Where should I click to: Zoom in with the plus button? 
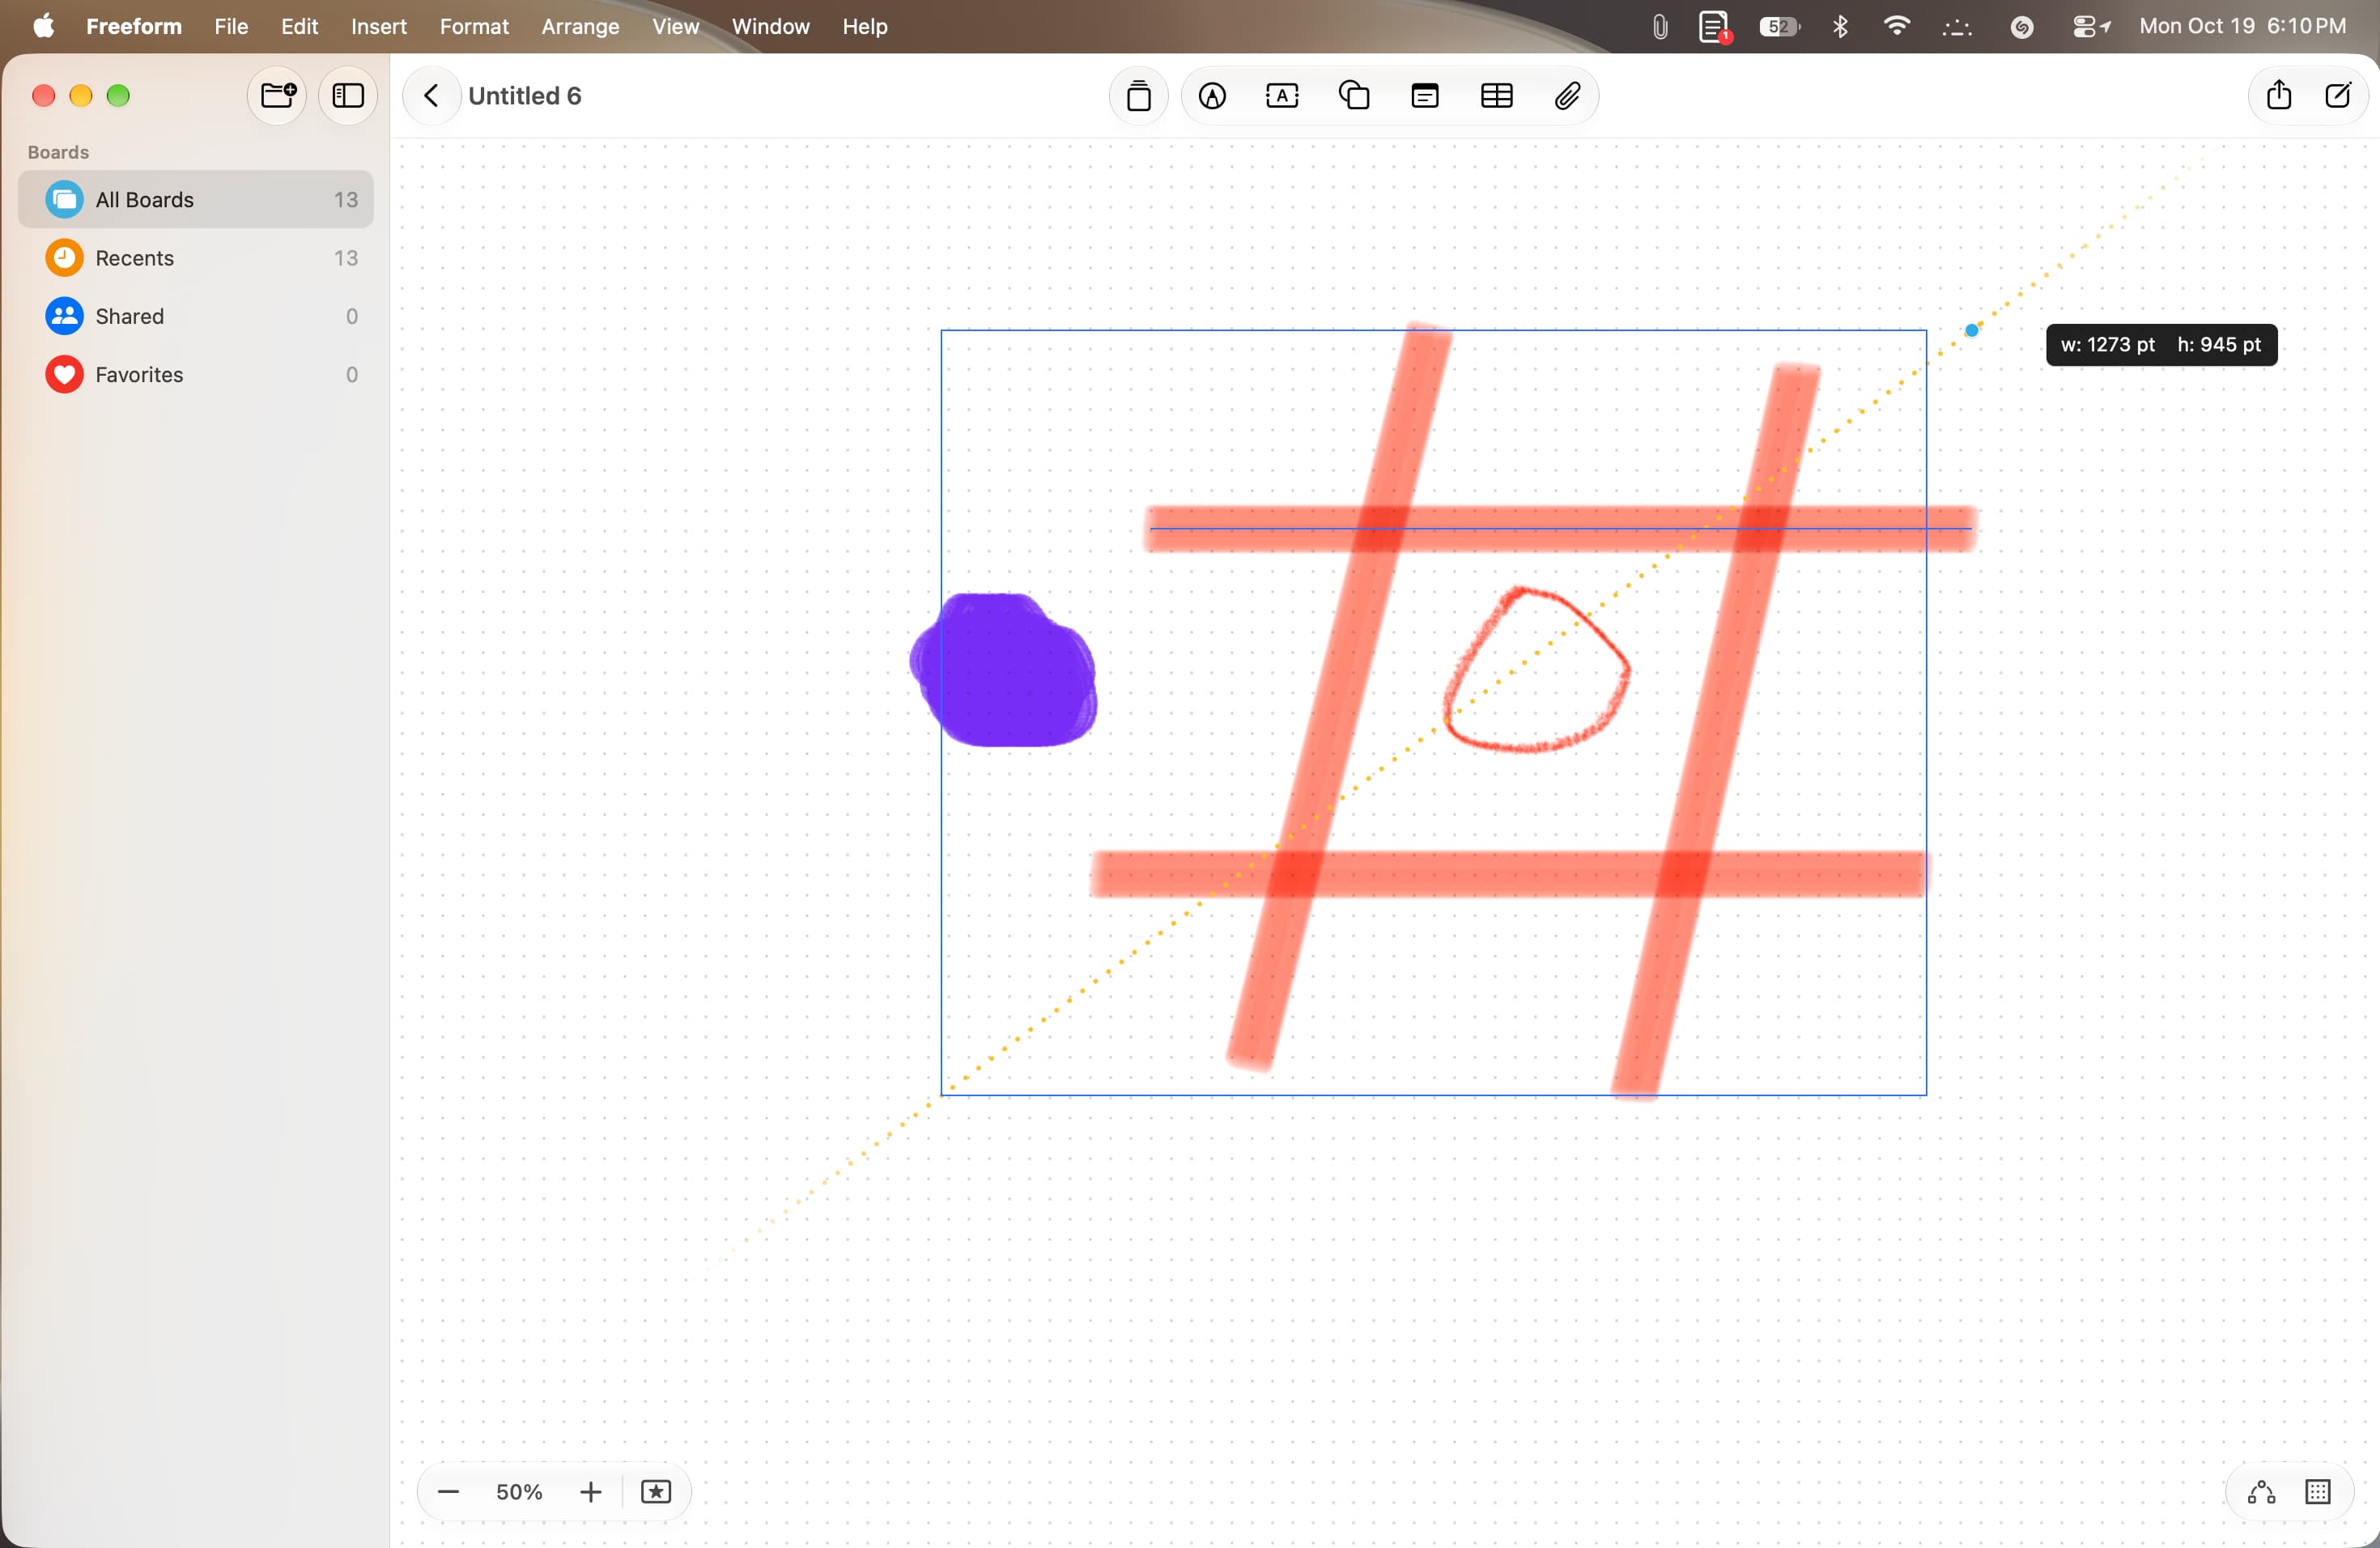click(x=591, y=1492)
